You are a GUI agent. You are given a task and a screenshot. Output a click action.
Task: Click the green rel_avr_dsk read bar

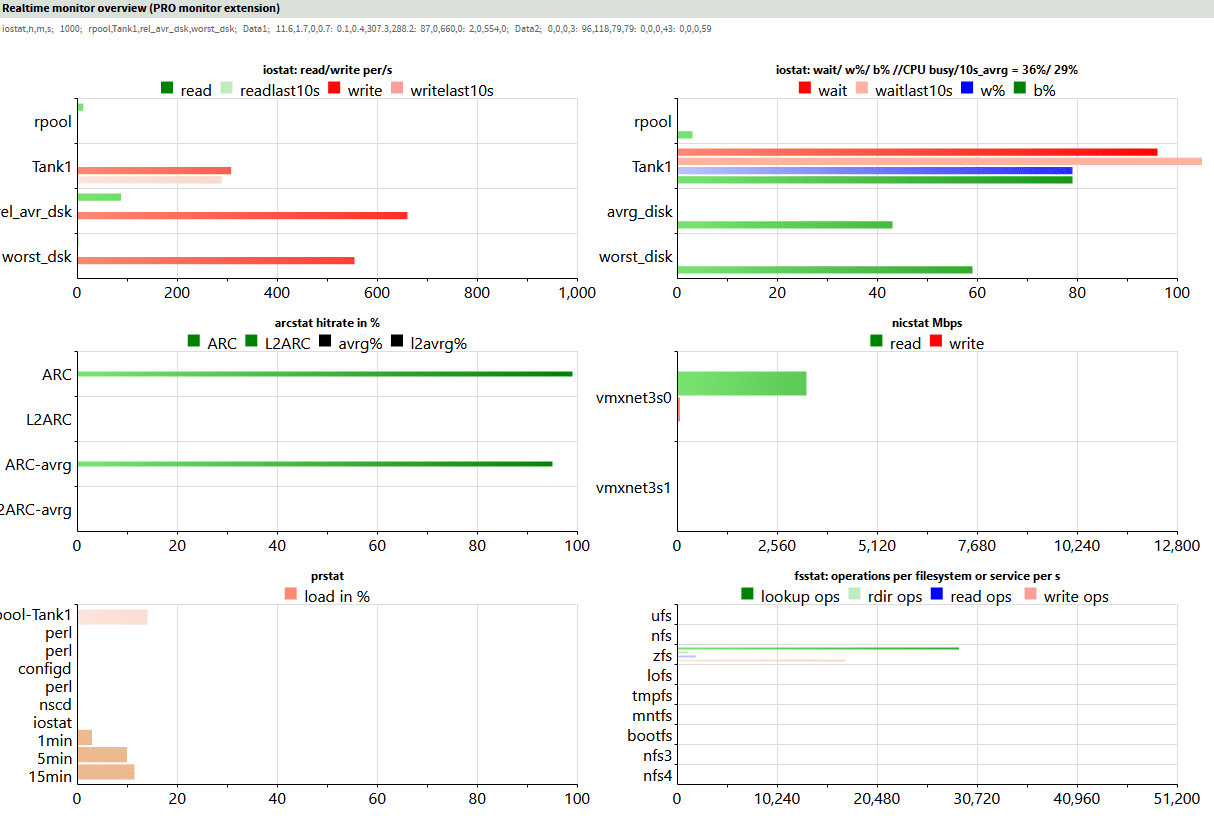pos(99,197)
